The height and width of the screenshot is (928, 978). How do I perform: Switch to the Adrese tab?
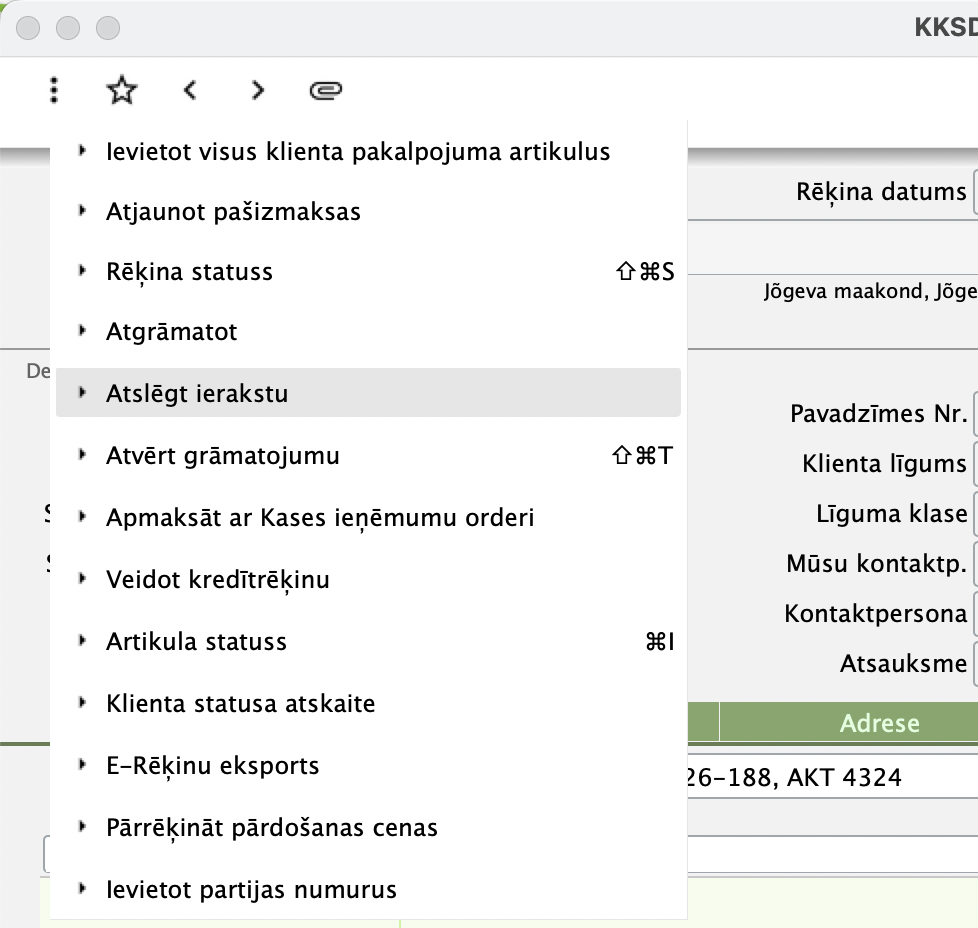879,722
